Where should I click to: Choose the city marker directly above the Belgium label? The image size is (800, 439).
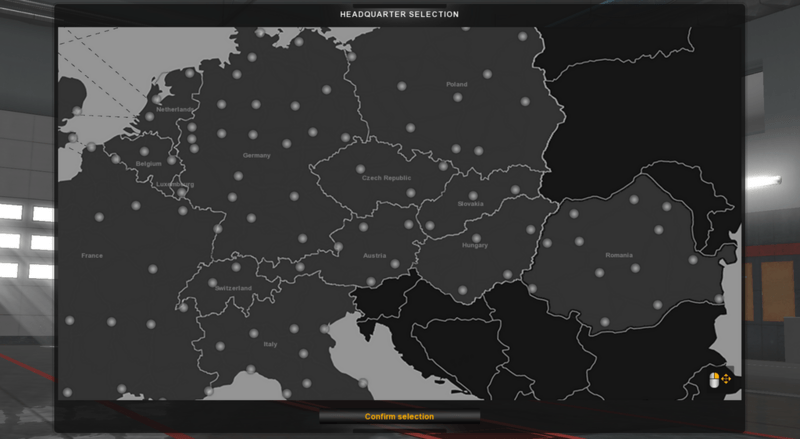point(144,151)
